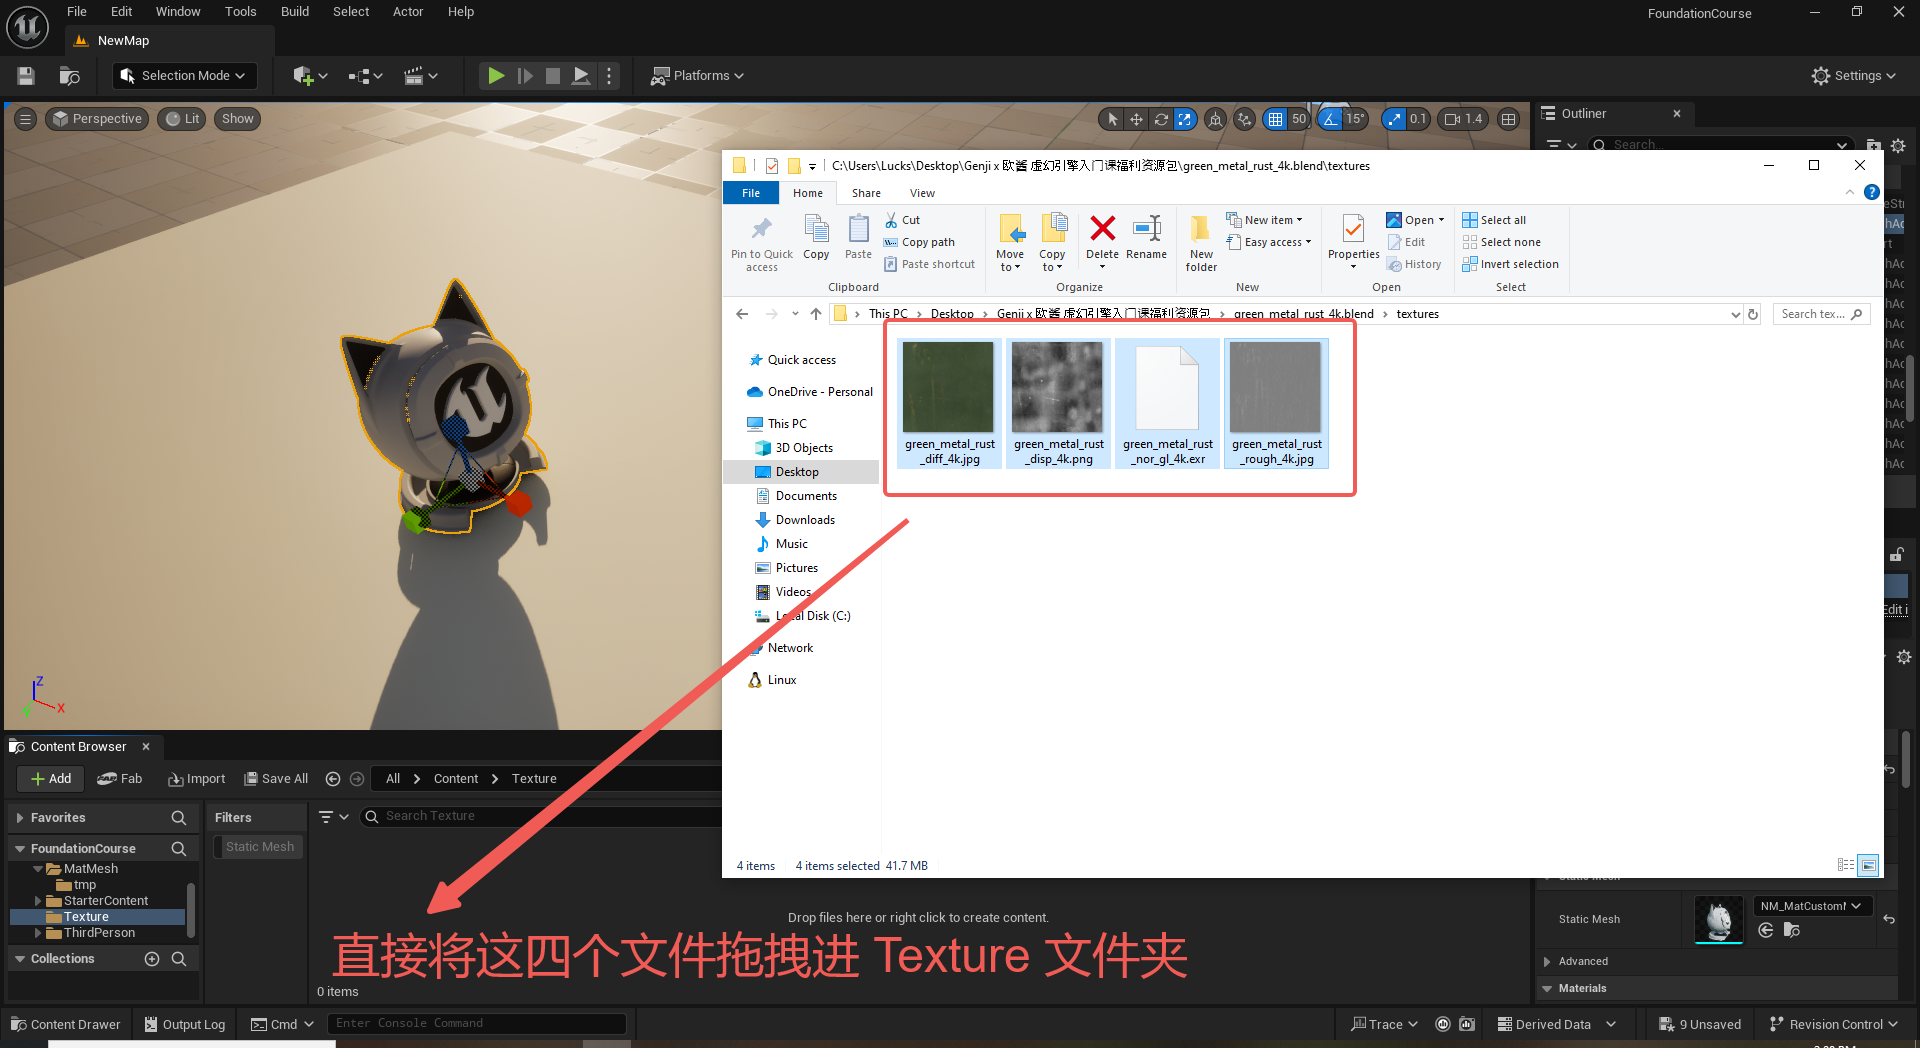
Task: Open the Lit view mode dropdown
Action: tap(182, 119)
